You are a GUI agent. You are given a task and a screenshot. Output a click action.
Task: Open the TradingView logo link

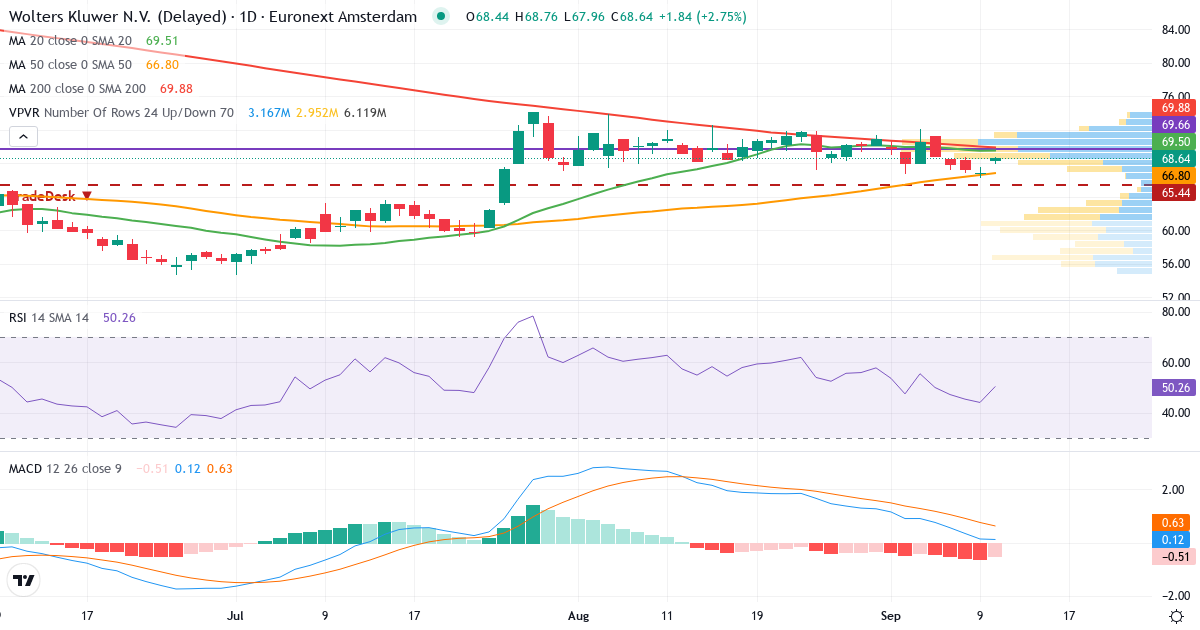23,580
